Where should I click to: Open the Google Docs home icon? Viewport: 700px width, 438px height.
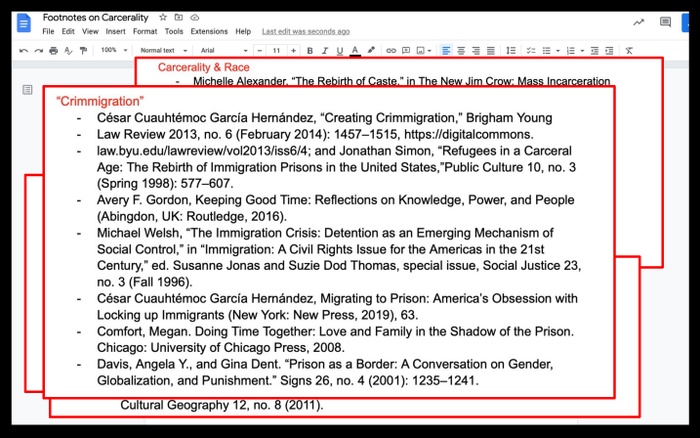(x=24, y=23)
